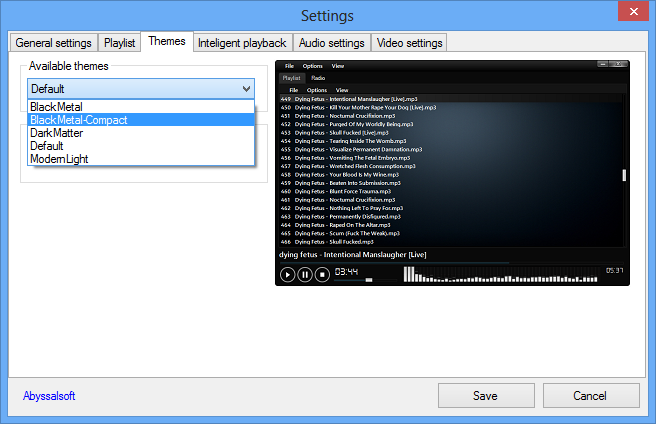Image resolution: width=656 pixels, height=424 pixels.
Task: Click pause icon in theme preview
Action: 305,275
